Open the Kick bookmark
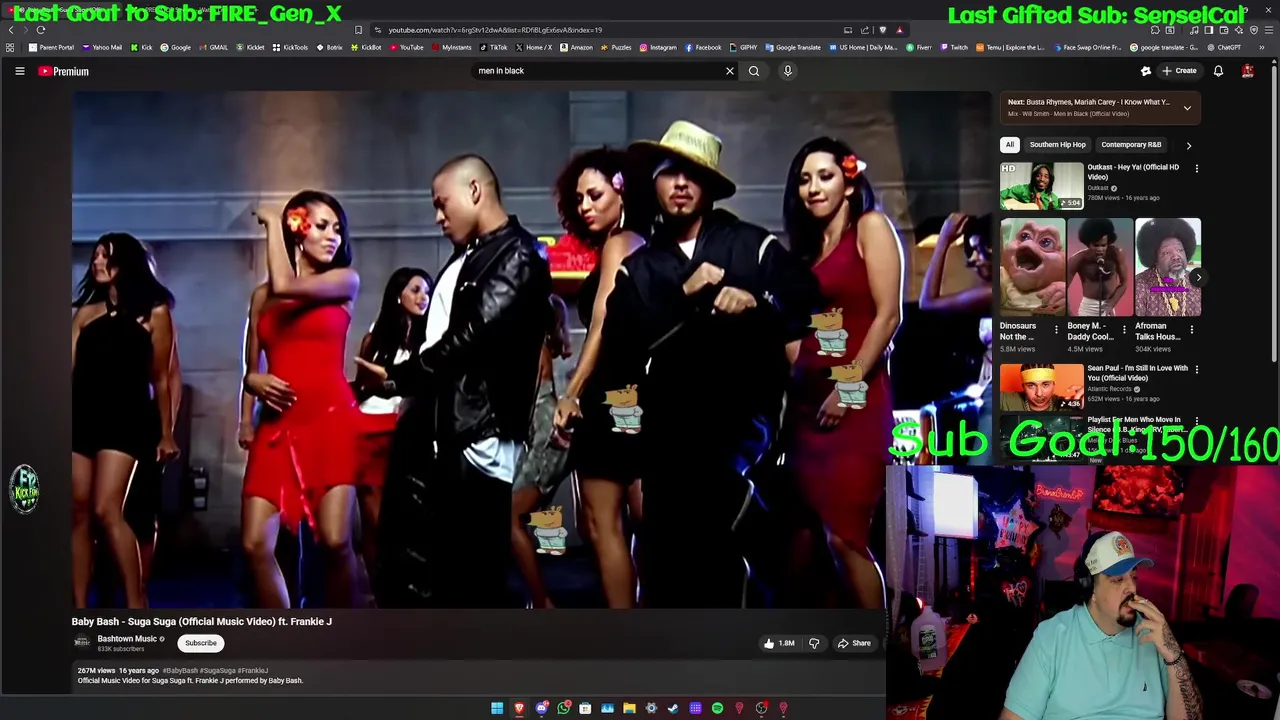The image size is (1280, 720). coord(142,47)
